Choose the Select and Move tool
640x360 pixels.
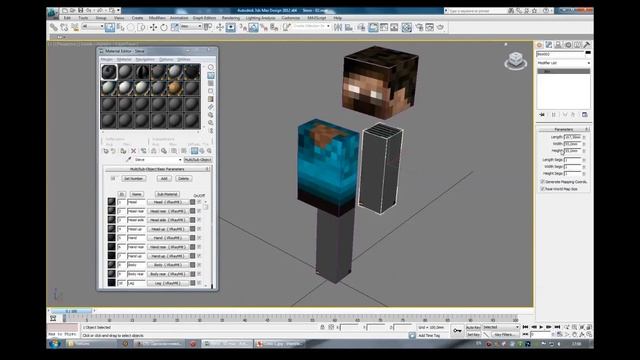click(x=153, y=27)
